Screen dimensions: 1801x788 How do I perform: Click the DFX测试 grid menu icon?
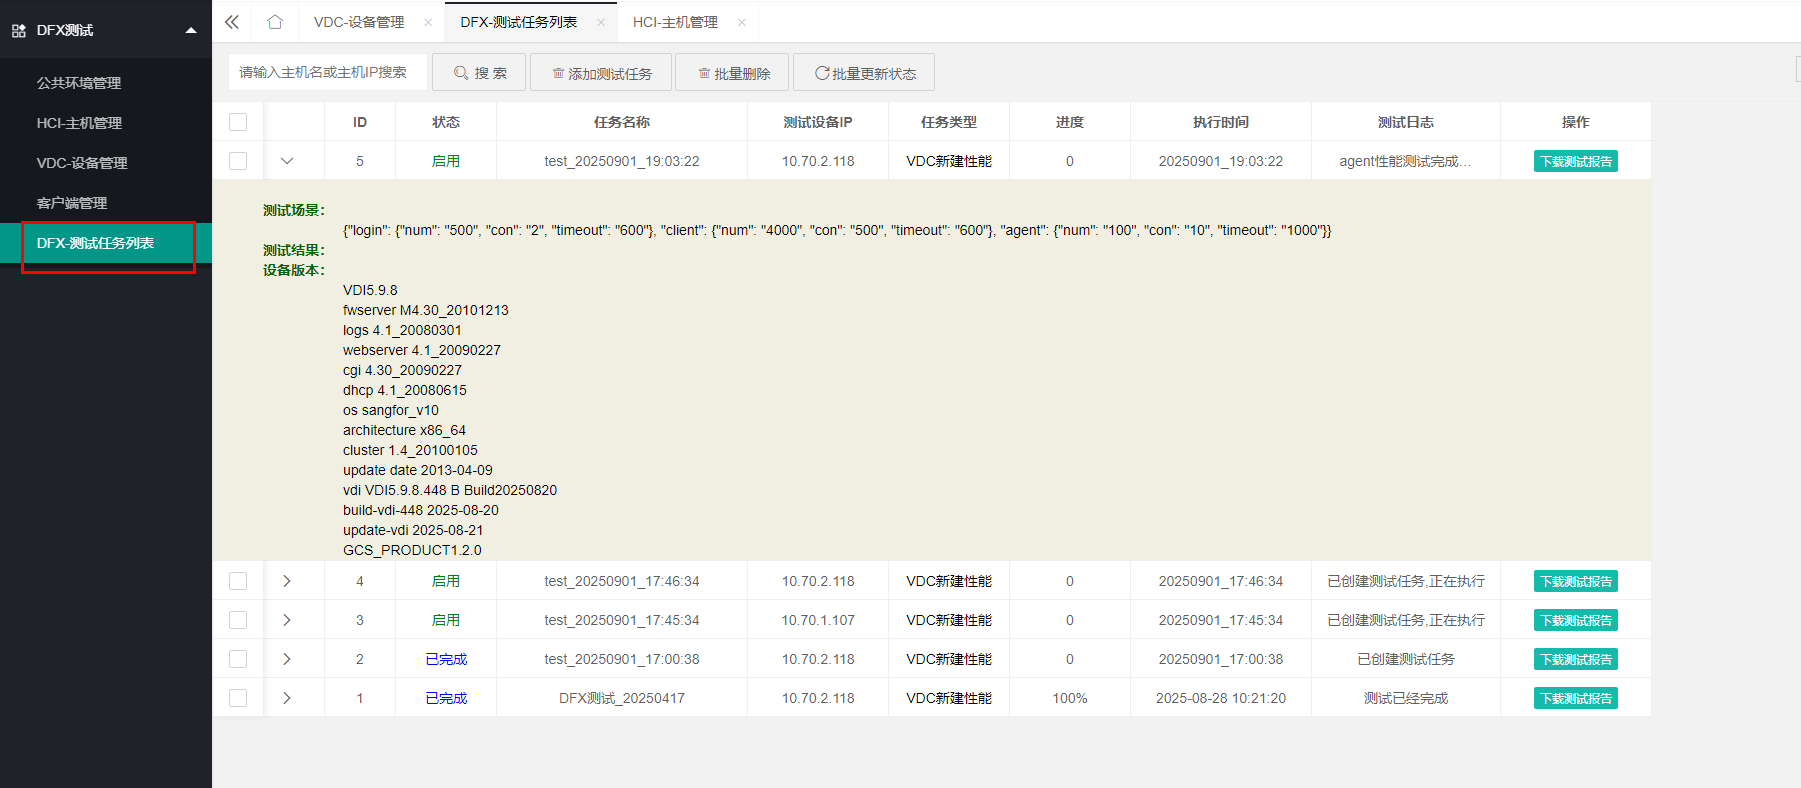click(x=19, y=31)
